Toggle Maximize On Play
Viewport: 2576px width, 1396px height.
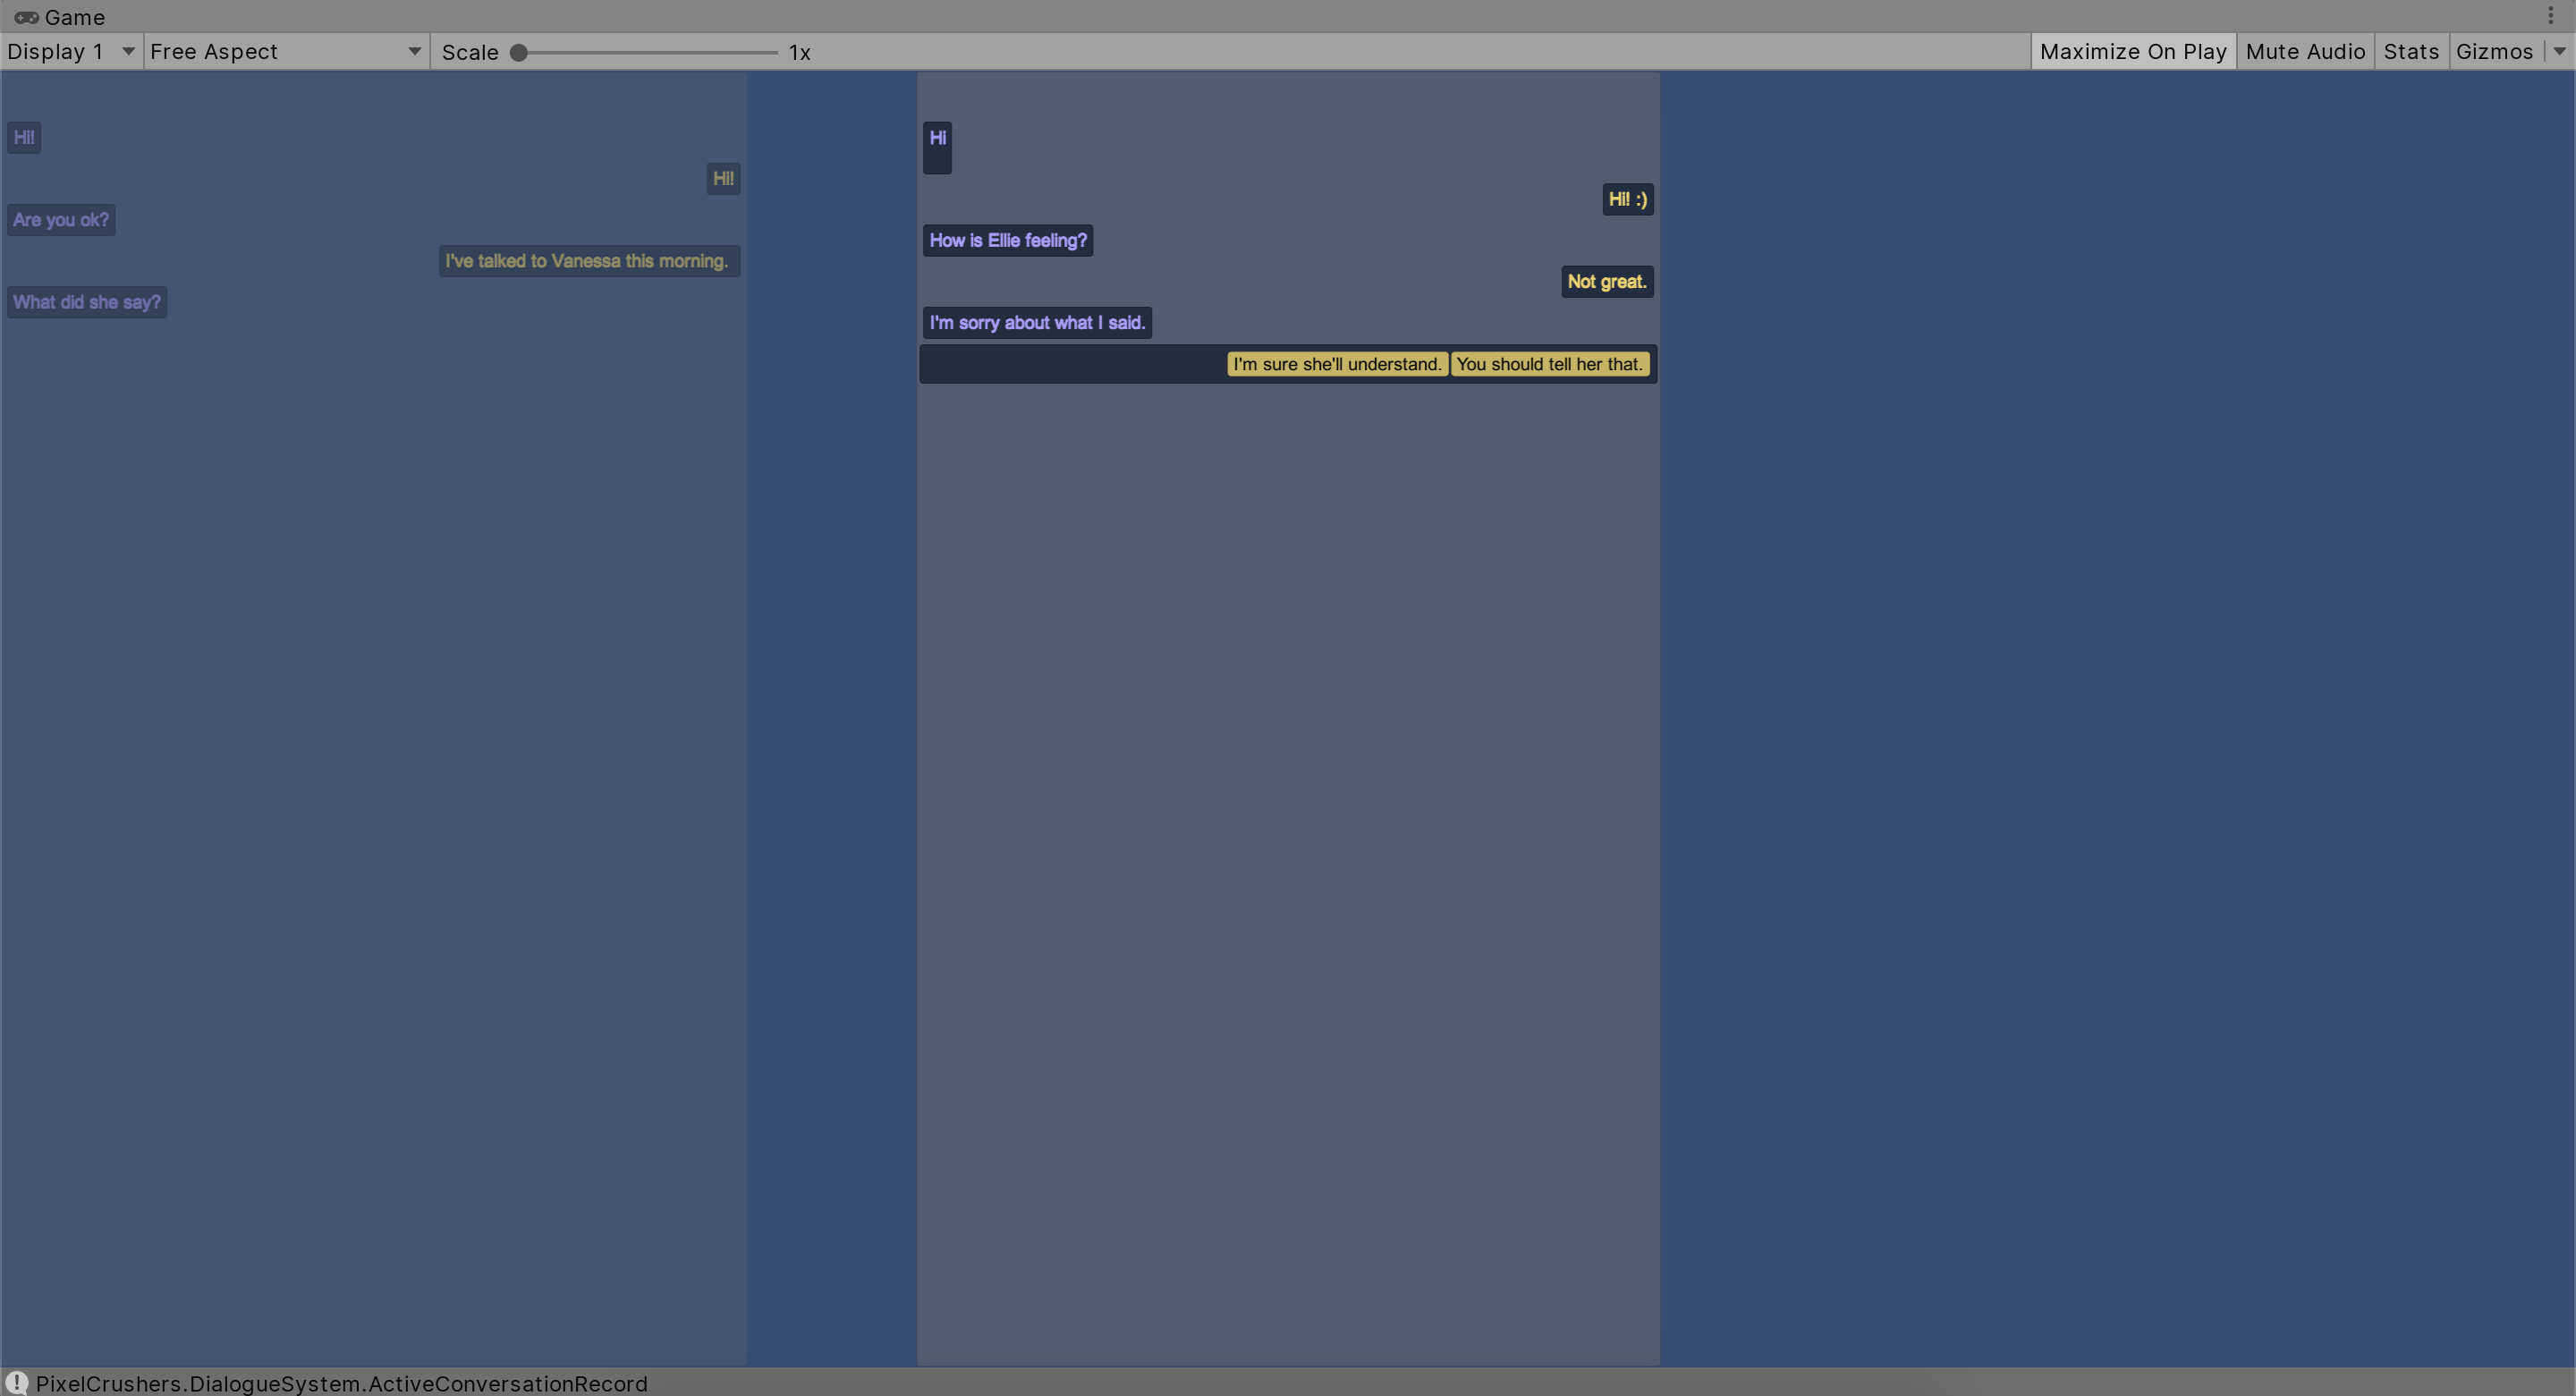2132,52
